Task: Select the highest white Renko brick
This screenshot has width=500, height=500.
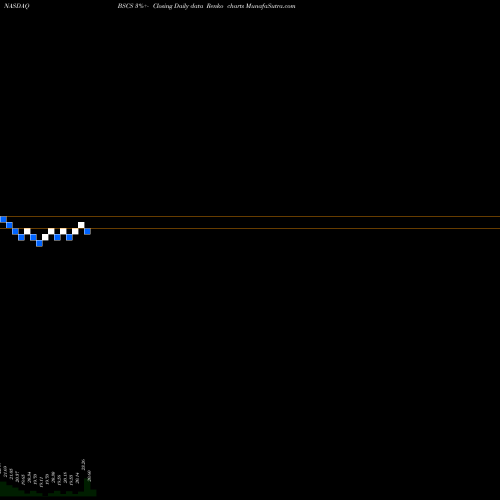Action: 81,225
